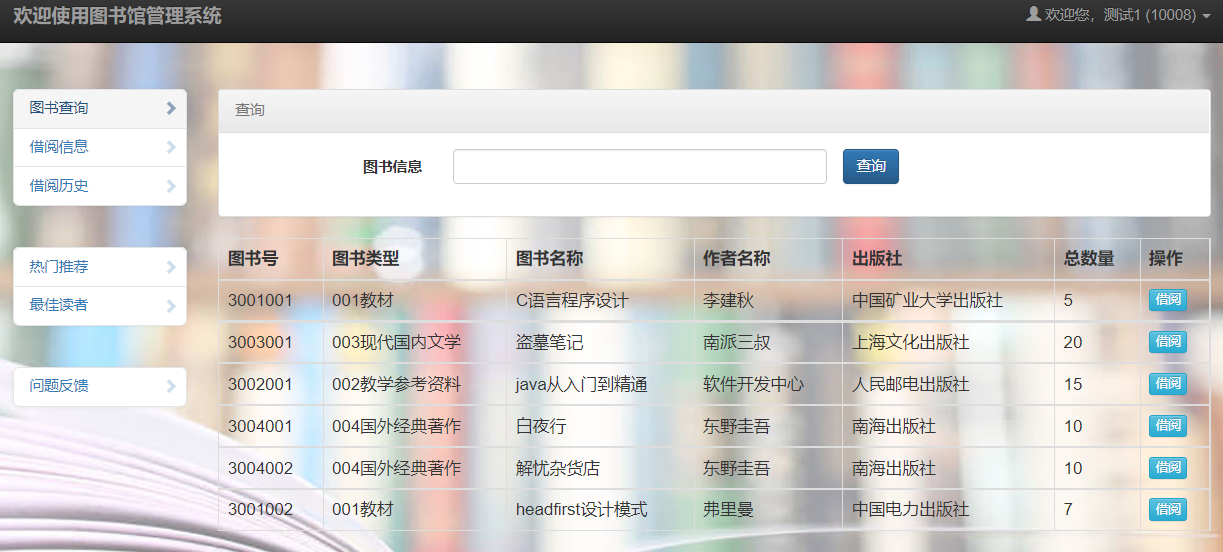Go to 热门推荐 in the sidebar
The width and height of the screenshot is (1223, 552).
(x=100, y=267)
